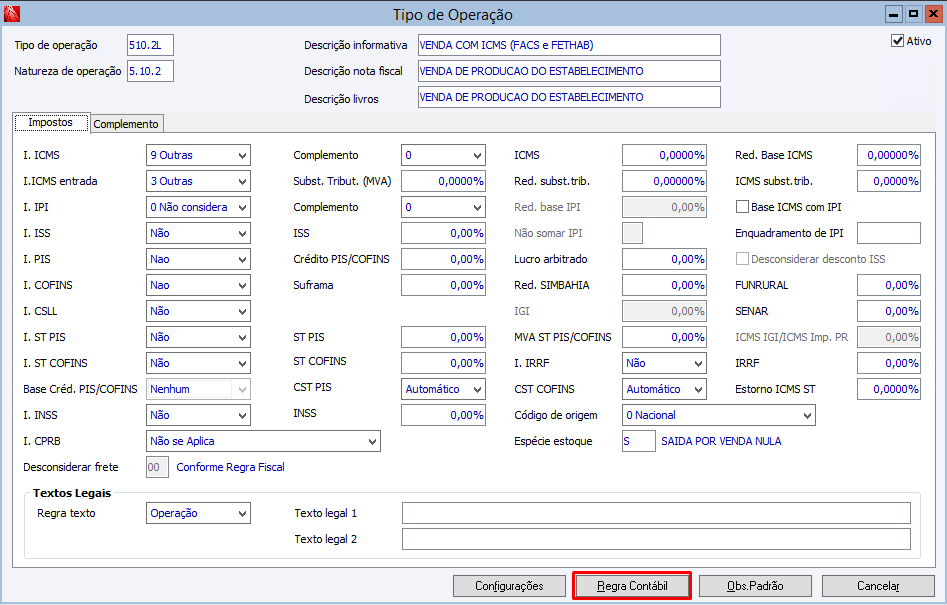Screen dimensions: 947x605
Task: Open the I.ICMS entrada dropdown
Action: pos(198,181)
